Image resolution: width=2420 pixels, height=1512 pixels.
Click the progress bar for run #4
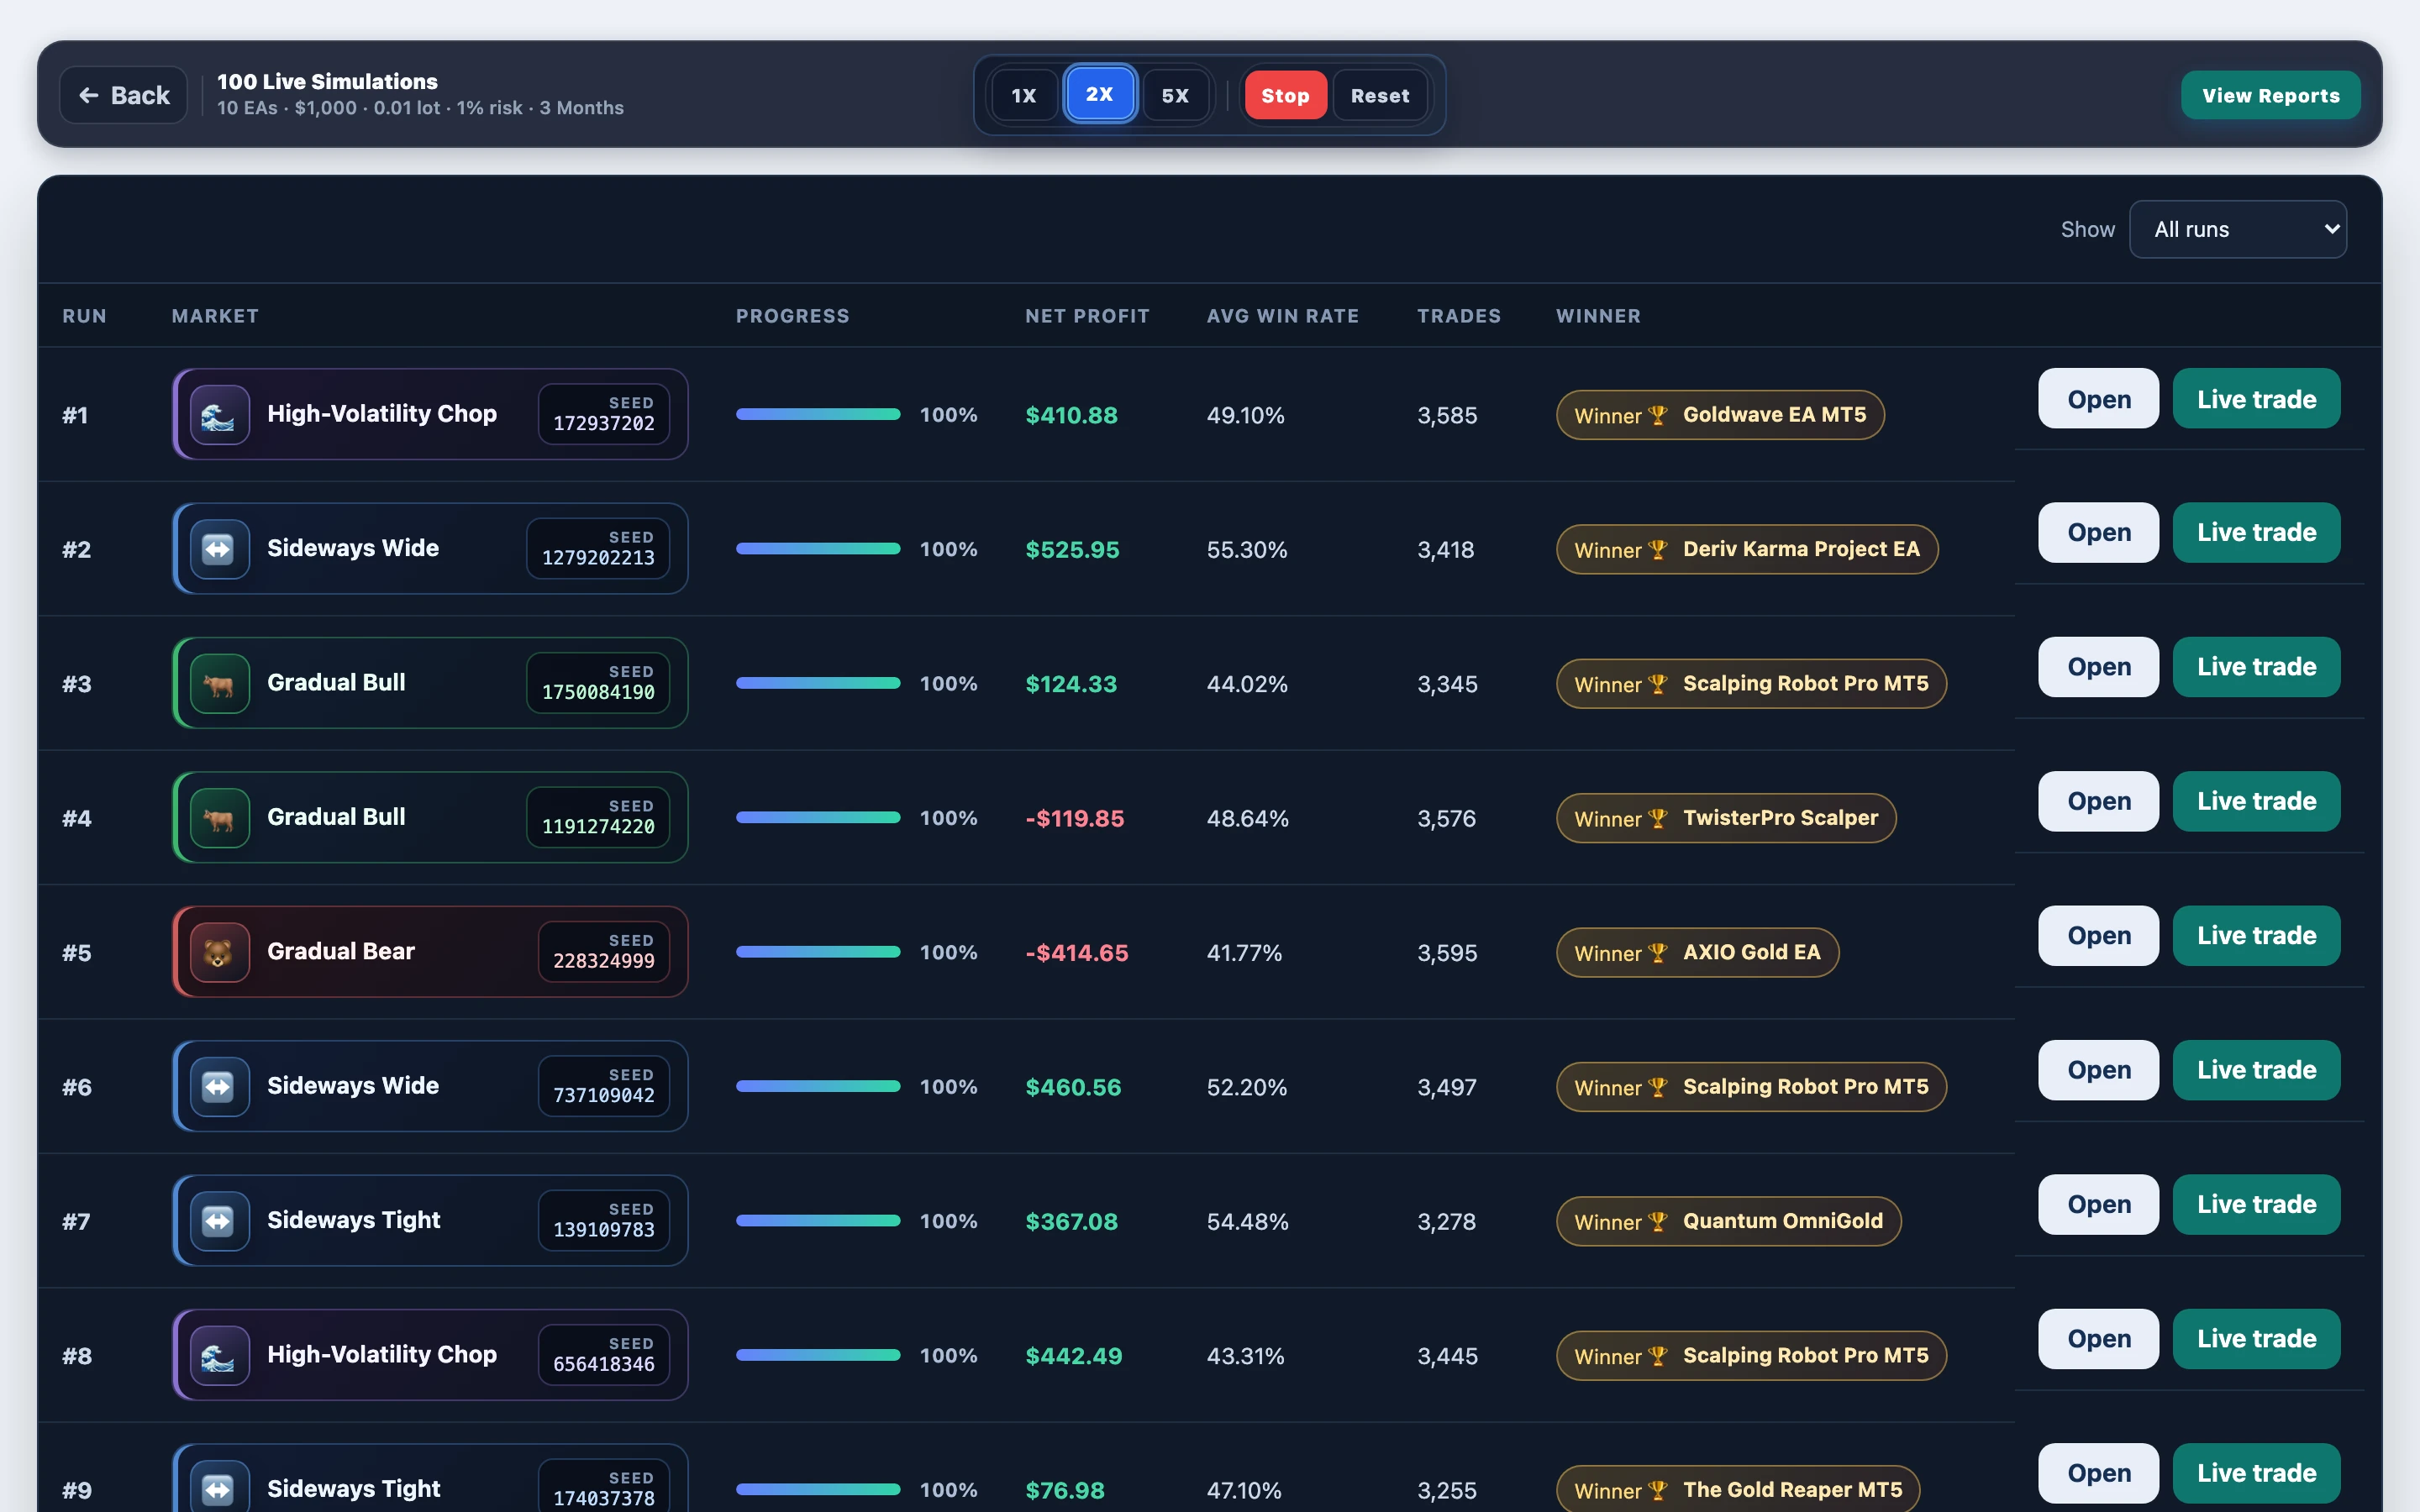click(818, 818)
